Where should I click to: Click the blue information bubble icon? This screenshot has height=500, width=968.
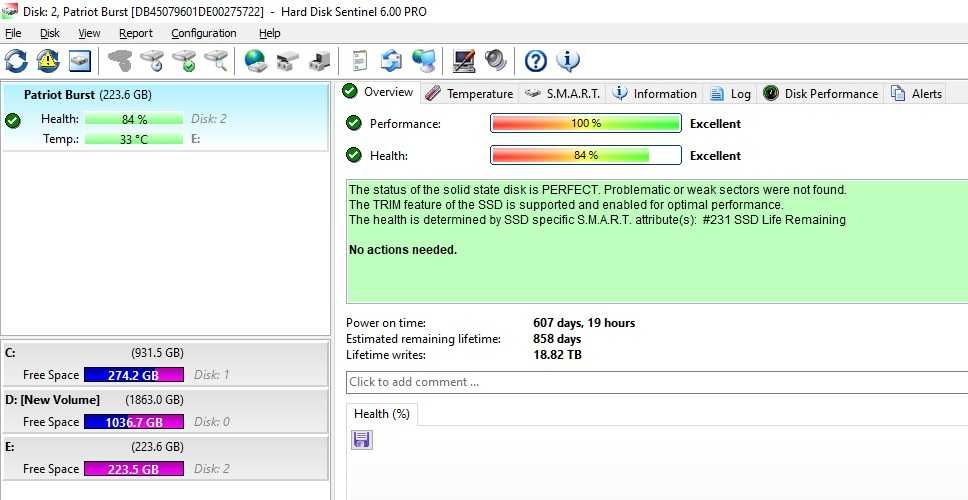pos(567,60)
